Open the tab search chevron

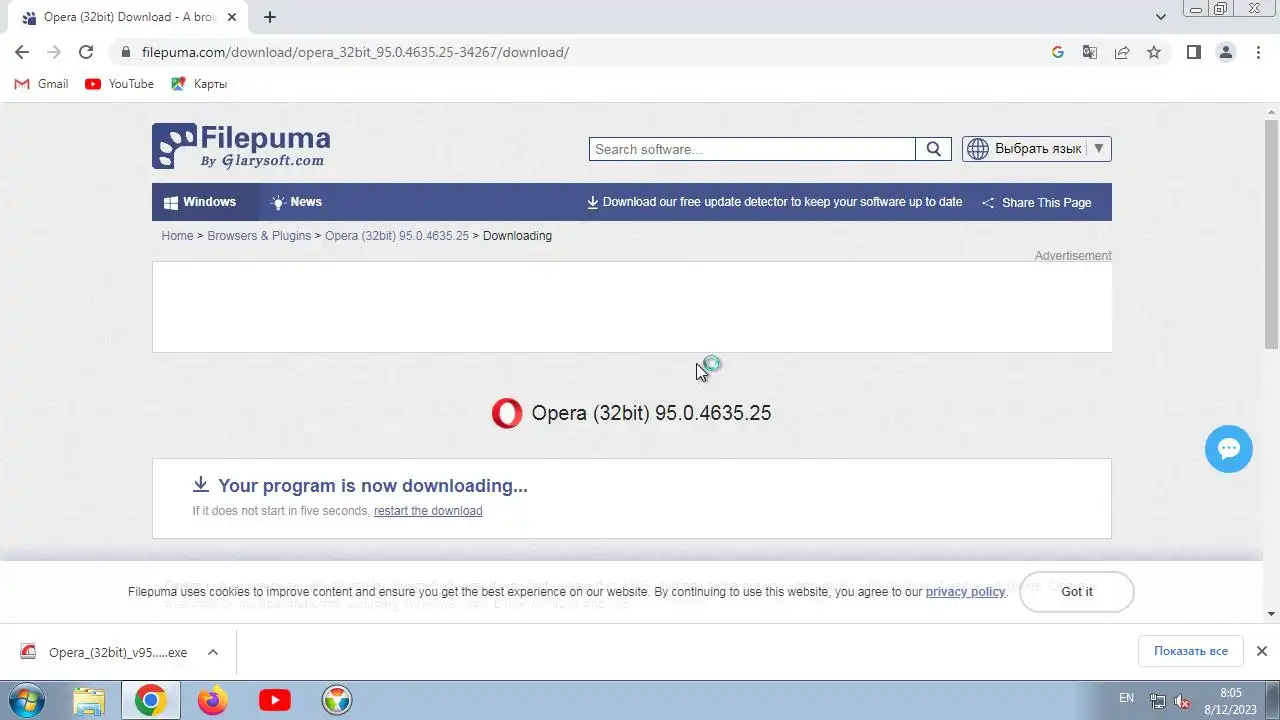(x=1161, y=17)
